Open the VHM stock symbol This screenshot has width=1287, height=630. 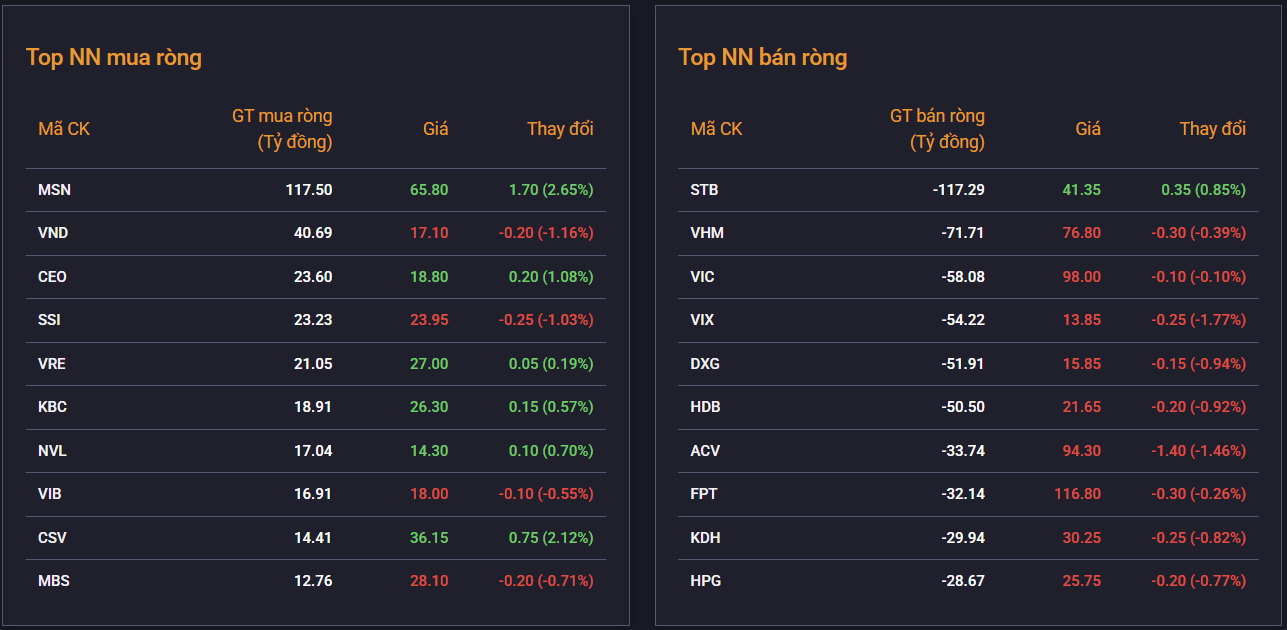point(707,233)
